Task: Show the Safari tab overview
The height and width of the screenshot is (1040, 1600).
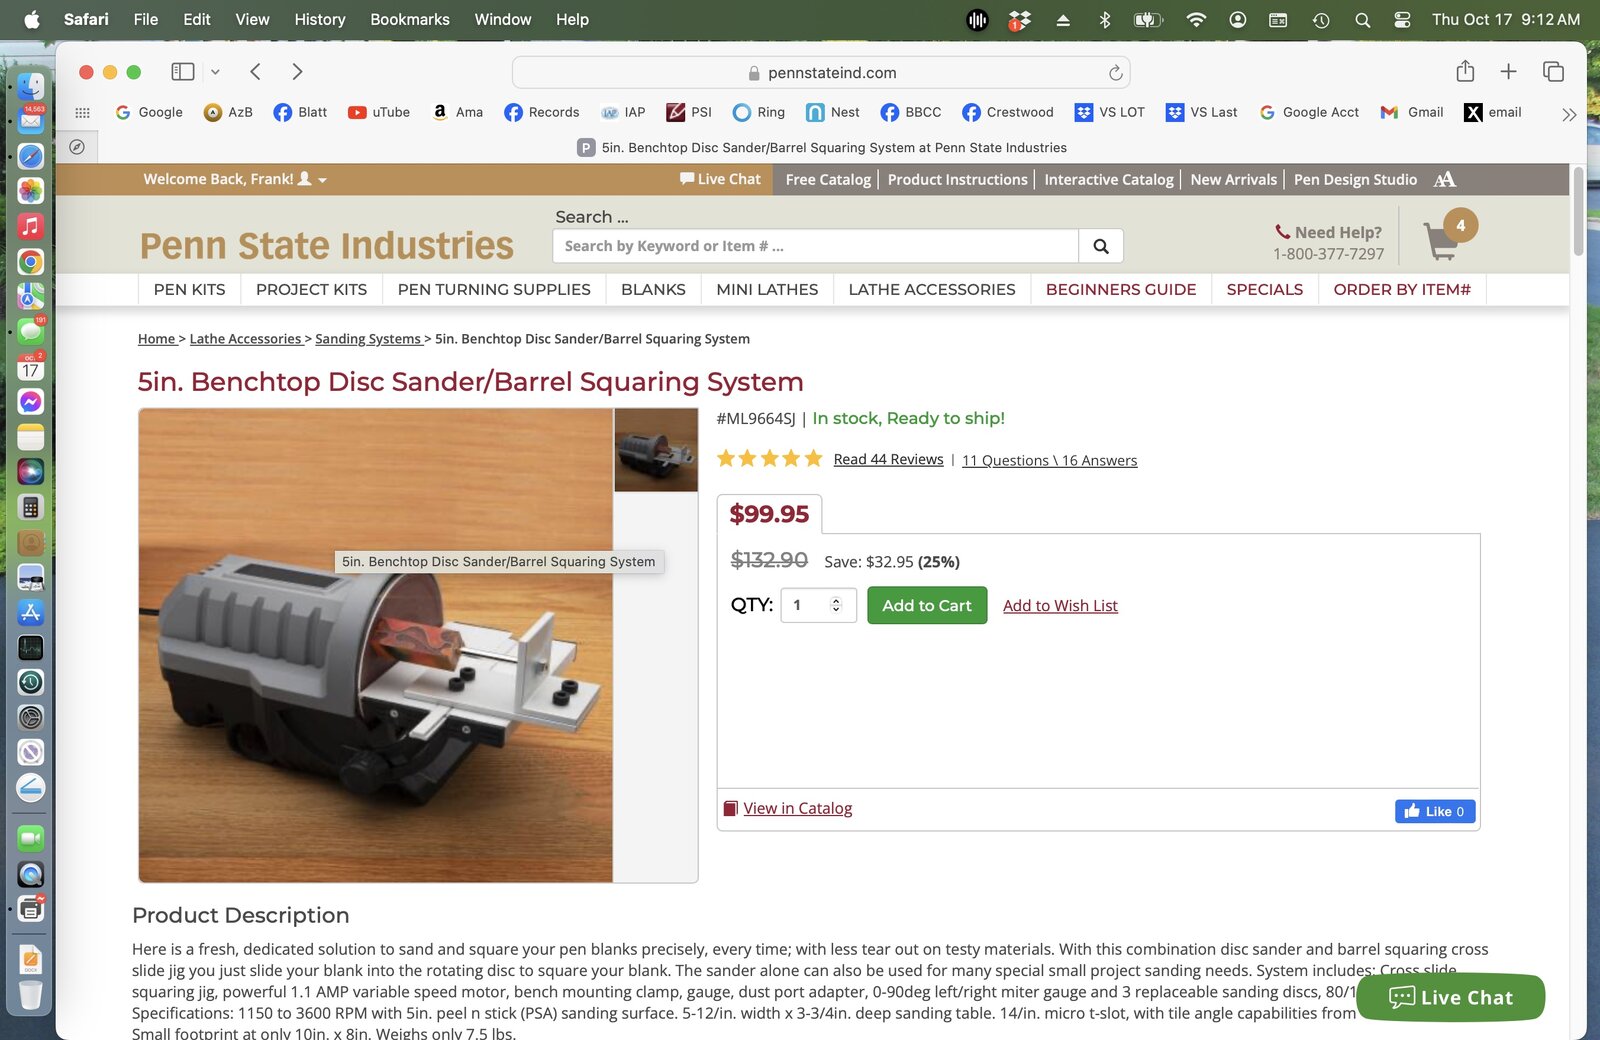Action: coord(1553,71)
